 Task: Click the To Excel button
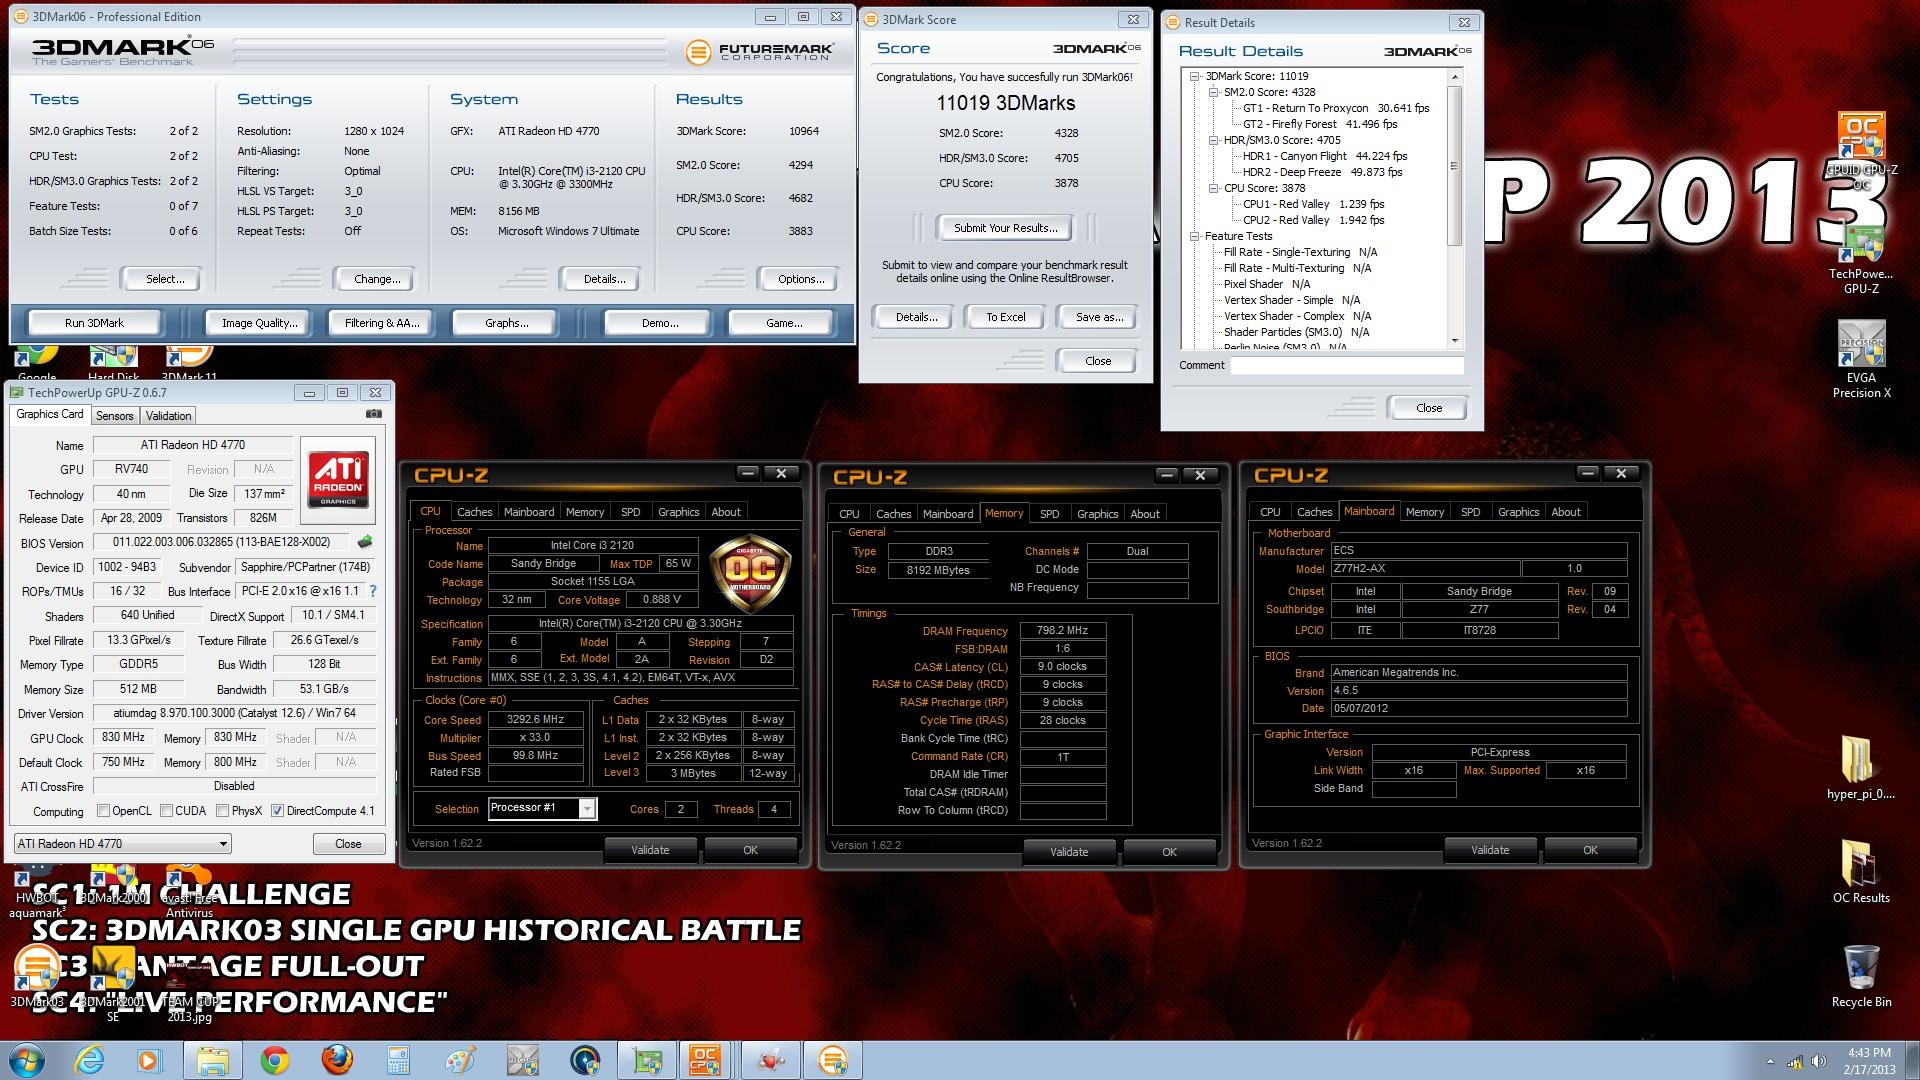tap(1006, 317)
